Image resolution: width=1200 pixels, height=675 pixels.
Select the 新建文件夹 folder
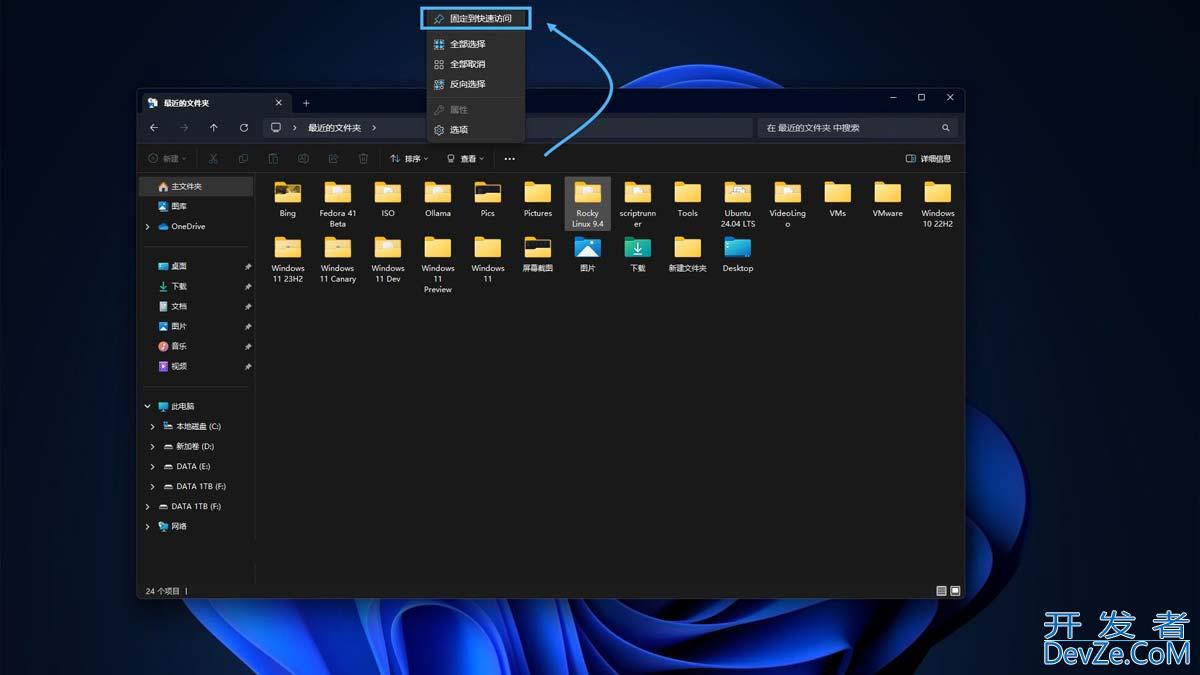[x=688, y=254]
